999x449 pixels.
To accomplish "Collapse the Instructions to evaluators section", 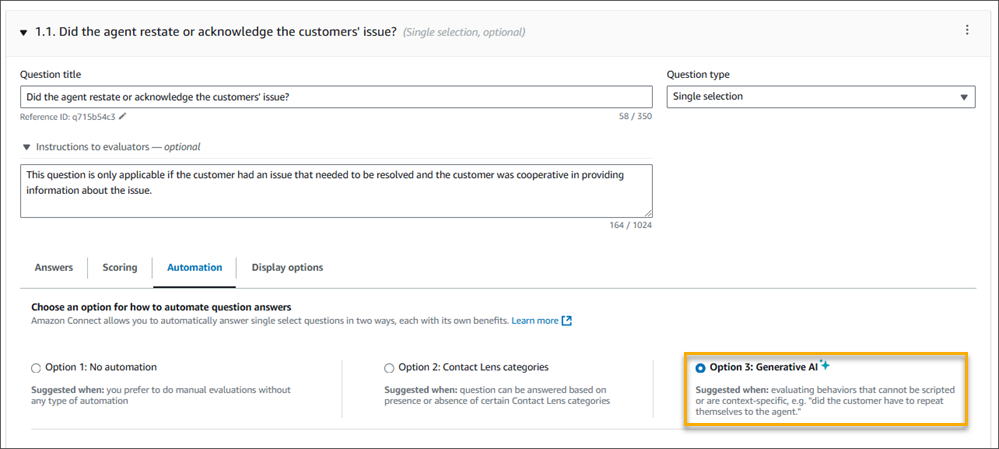I will point(25,147).
